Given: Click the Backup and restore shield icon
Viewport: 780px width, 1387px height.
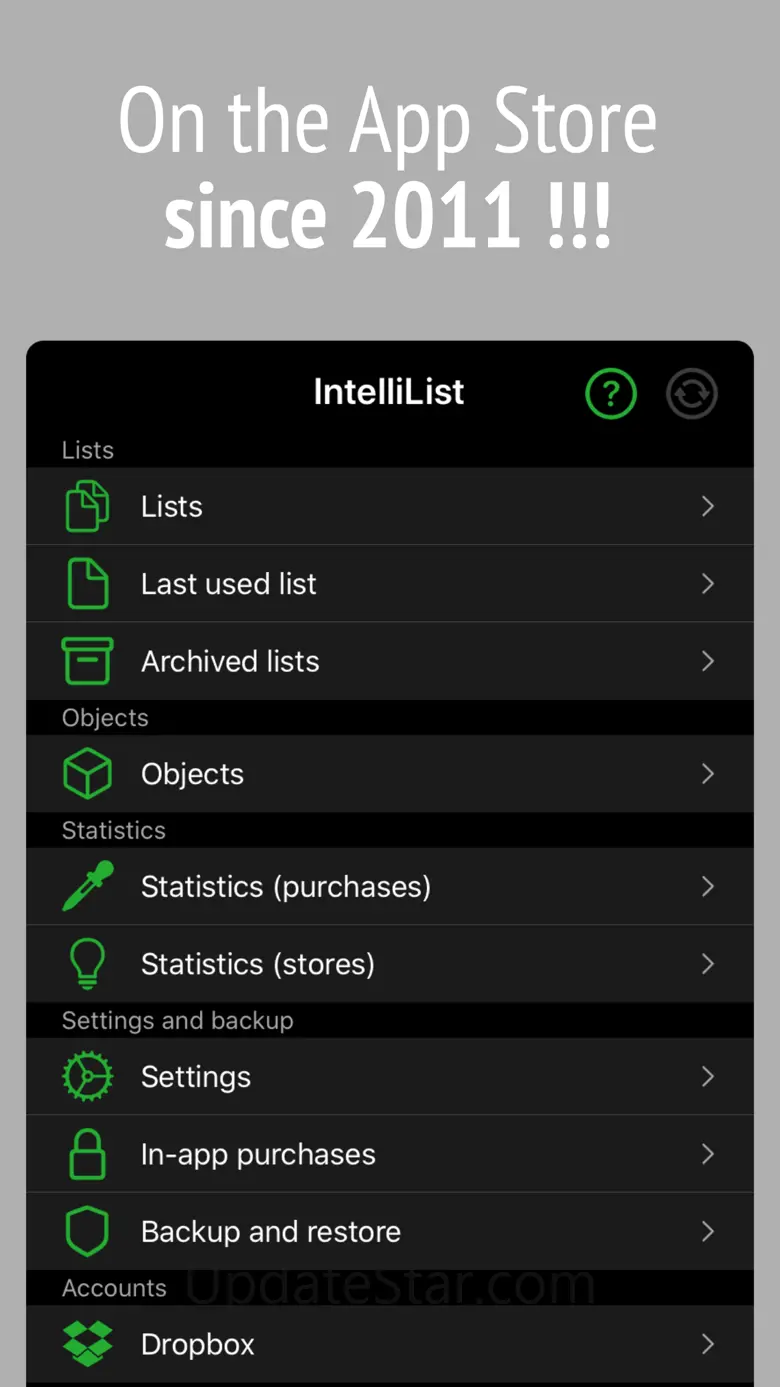Looking at the screenshot, I should [87, 1231].
